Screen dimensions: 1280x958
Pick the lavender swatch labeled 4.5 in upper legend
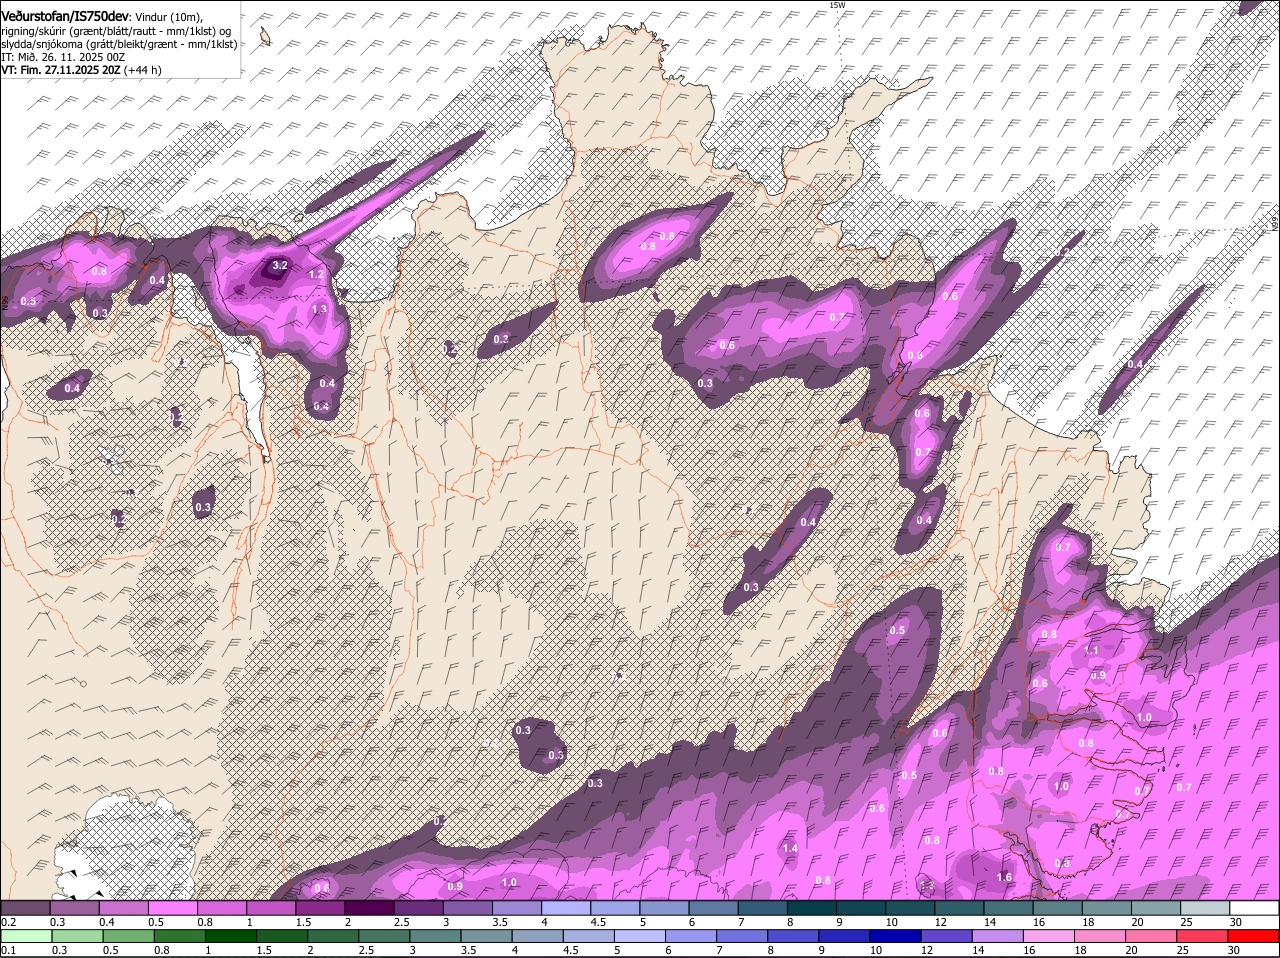pos(615,908)
